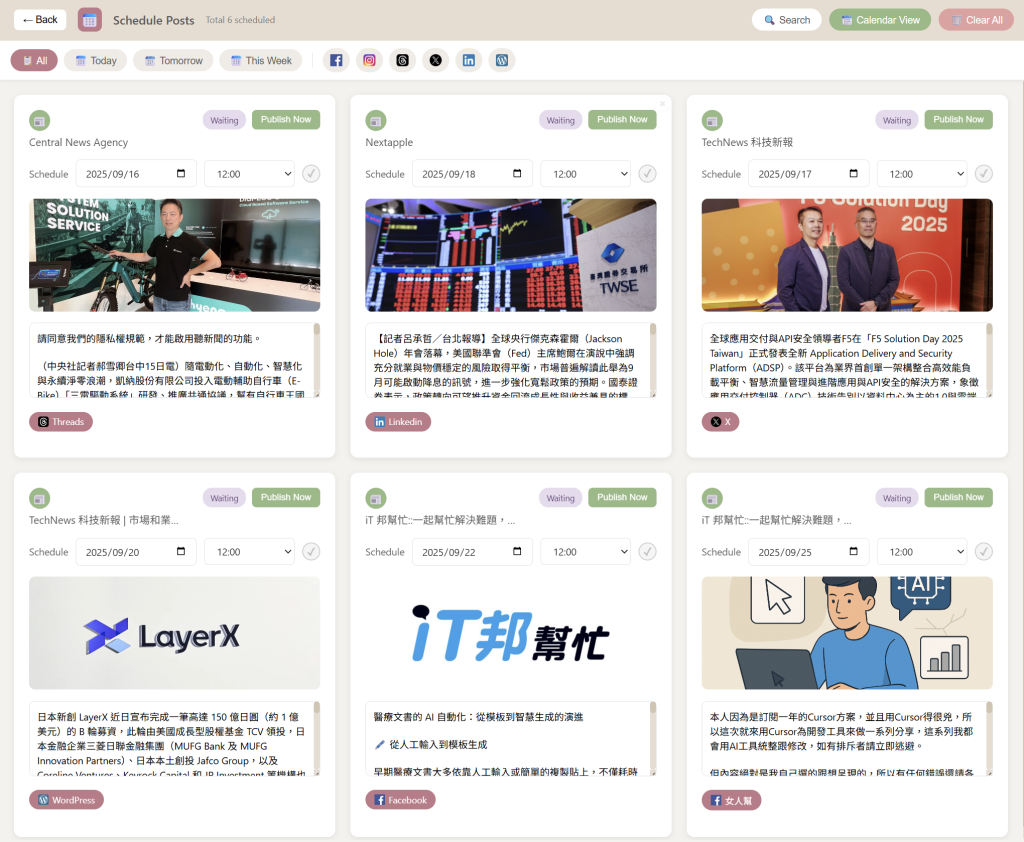1024x842 pixels.
Task: Filter posts by WordPress platform icon
Action: click(x=501, y=60)
